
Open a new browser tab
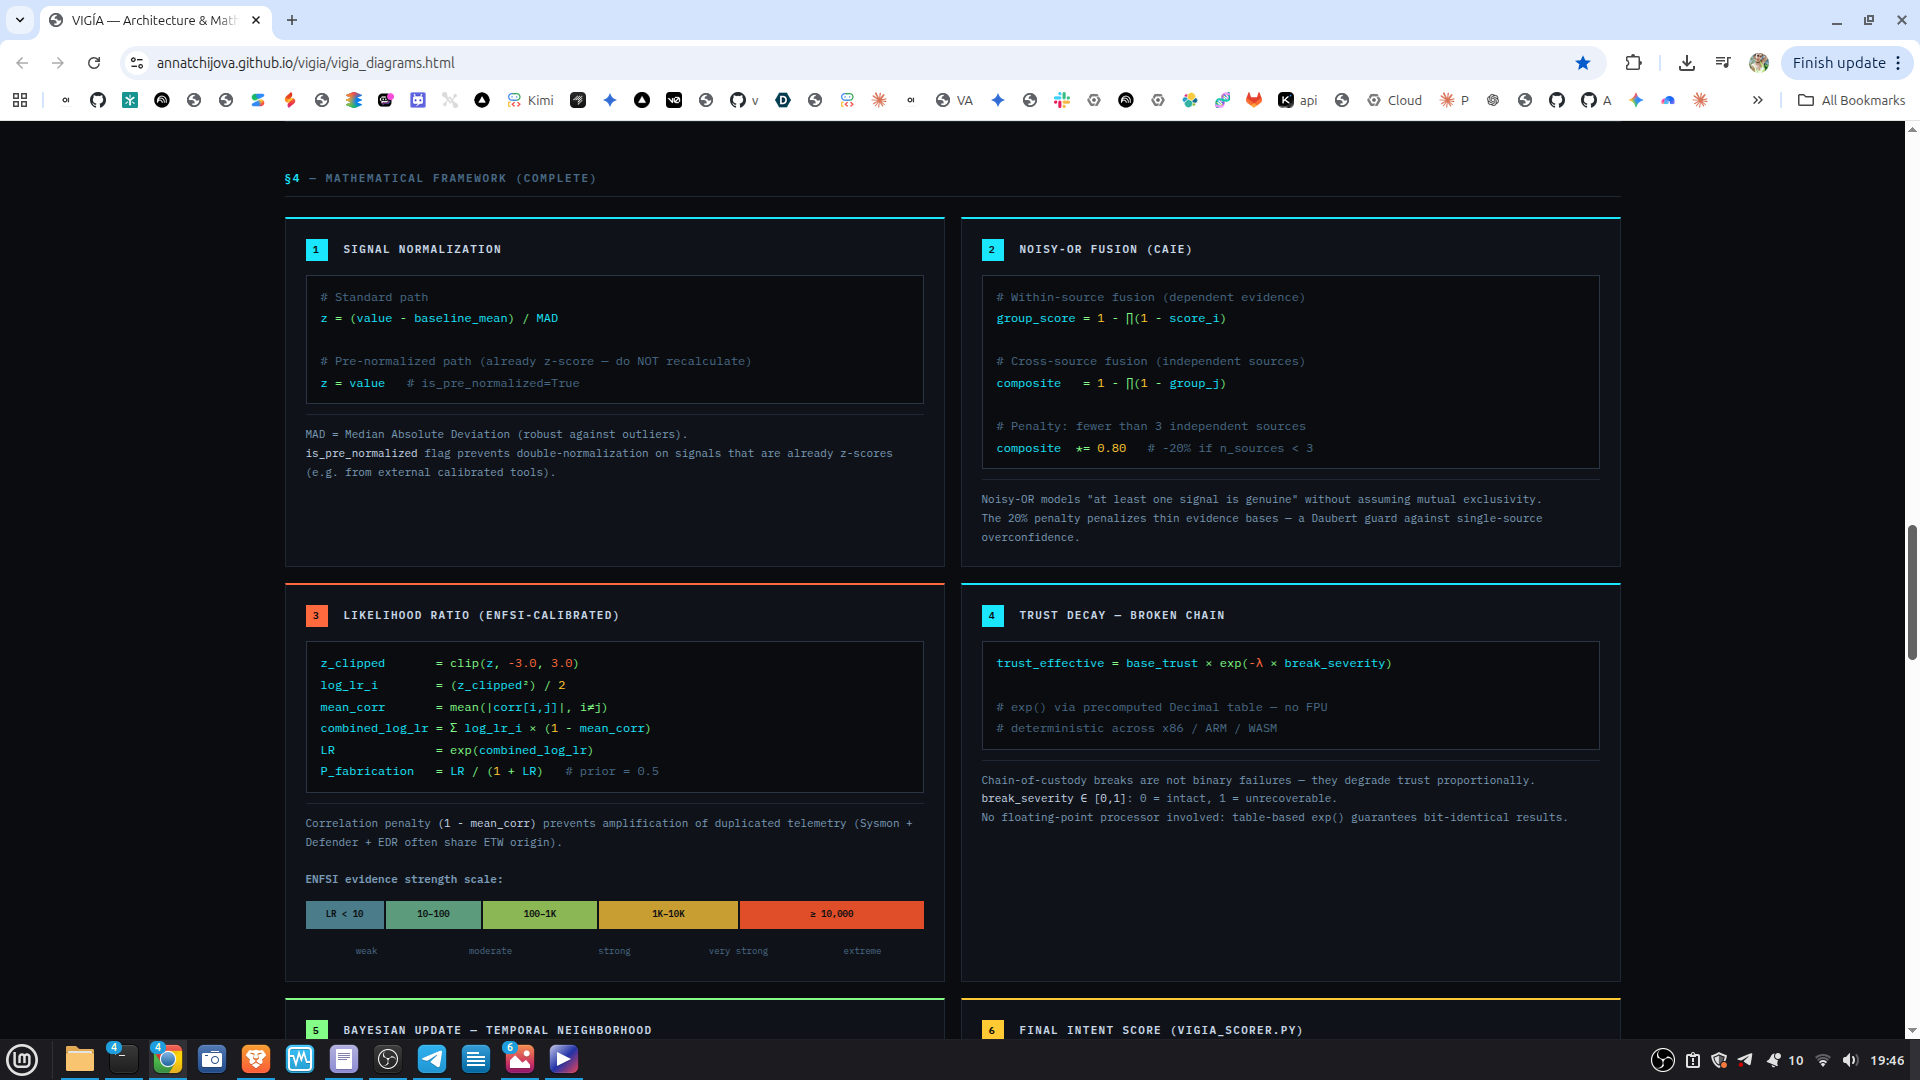click(x=292, y=20)
